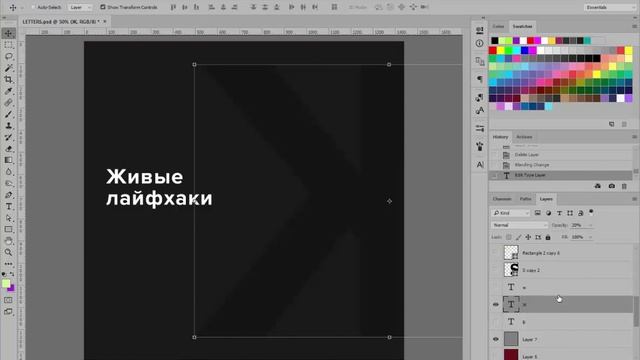Select the Clone Stamp tool

point(9,125)
